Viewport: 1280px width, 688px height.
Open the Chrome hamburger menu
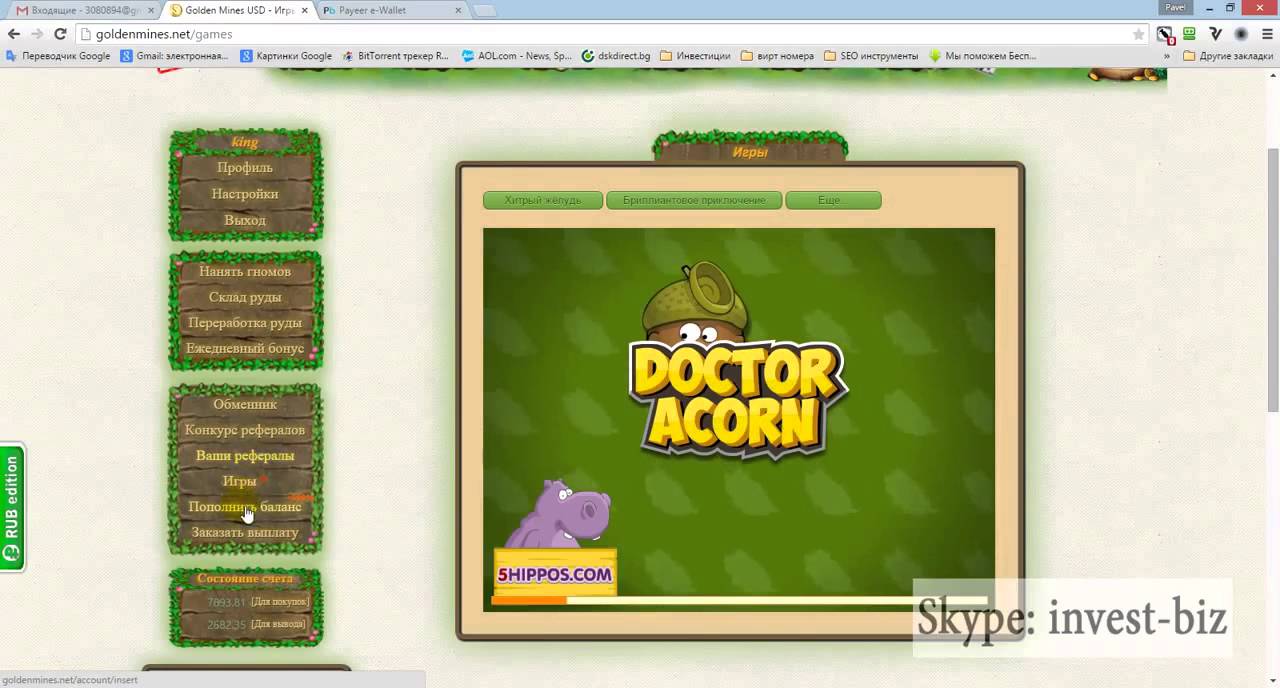point(1265,34)
